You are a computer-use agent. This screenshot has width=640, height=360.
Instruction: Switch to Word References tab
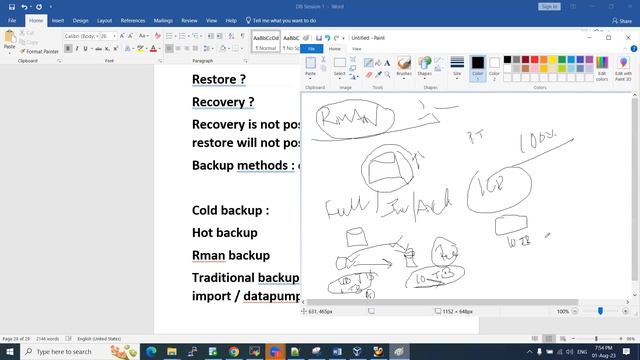(x=133, y=20)
